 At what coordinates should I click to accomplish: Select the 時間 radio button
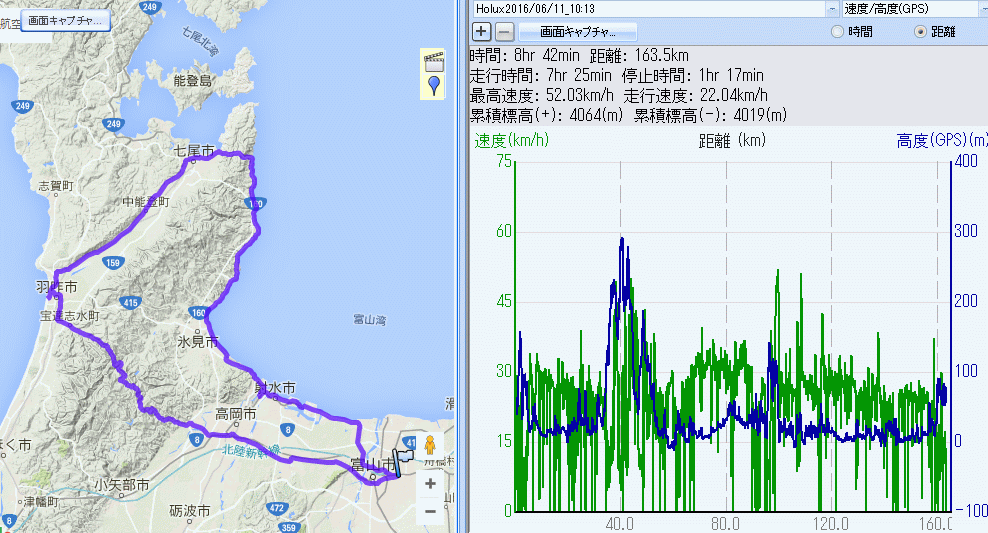click(x=837, y=32)
